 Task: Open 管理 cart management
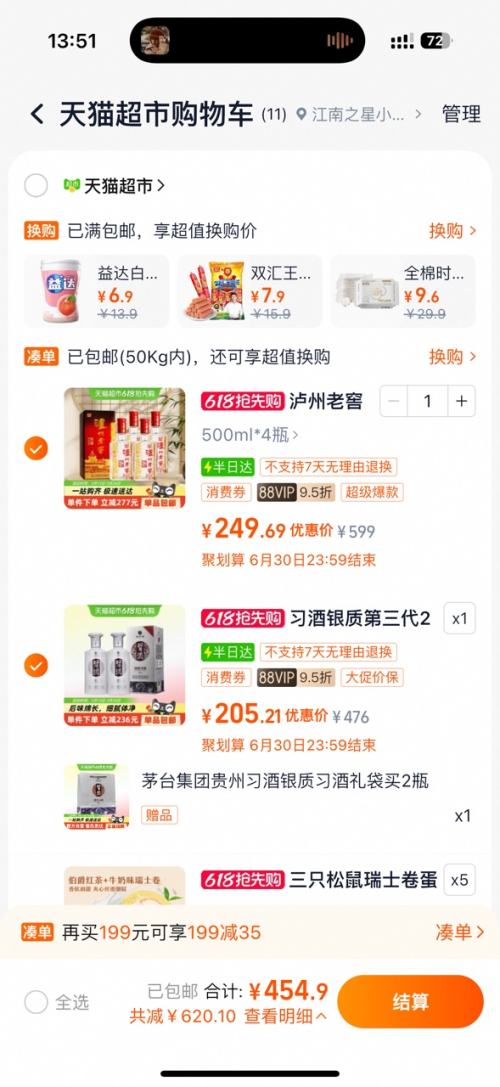461,114
